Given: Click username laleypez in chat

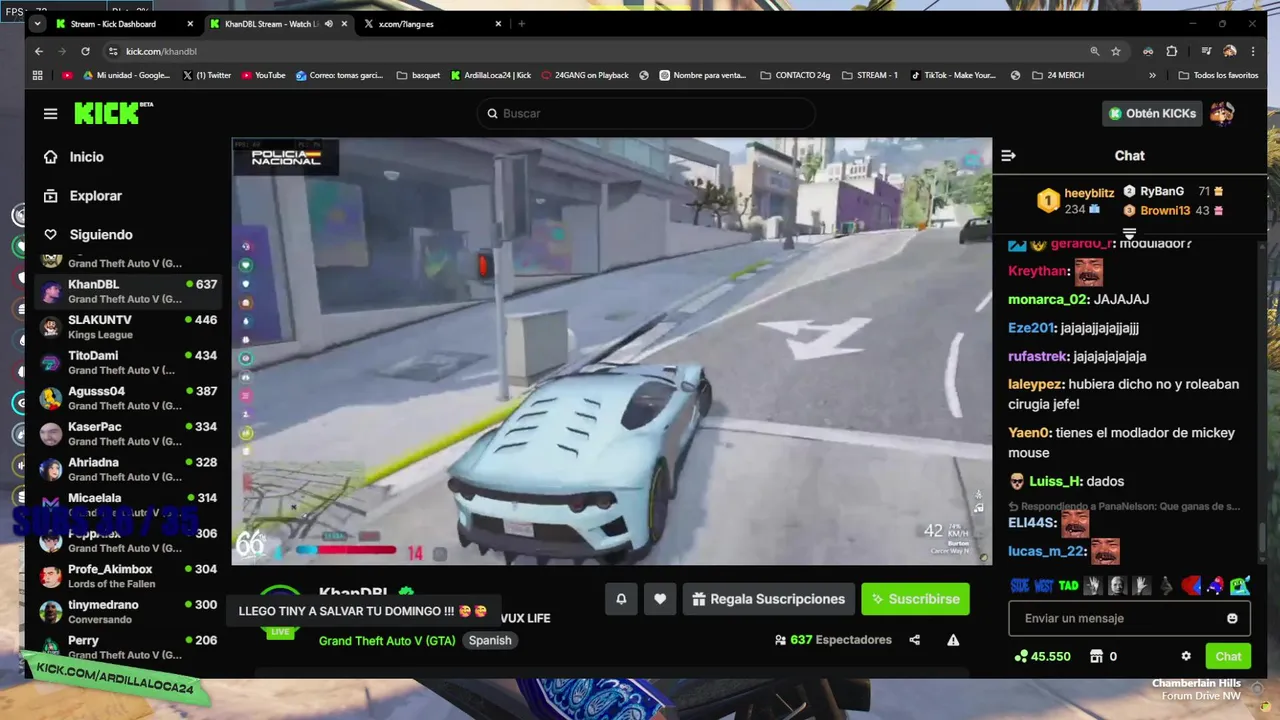Looking at the screenshot, I should point(1035,384).
